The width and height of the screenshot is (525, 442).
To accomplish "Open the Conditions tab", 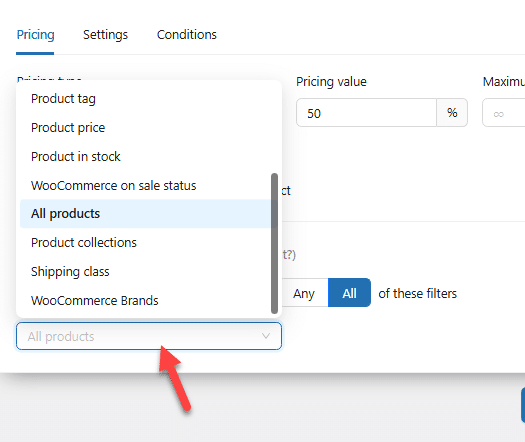I will 187,35.
